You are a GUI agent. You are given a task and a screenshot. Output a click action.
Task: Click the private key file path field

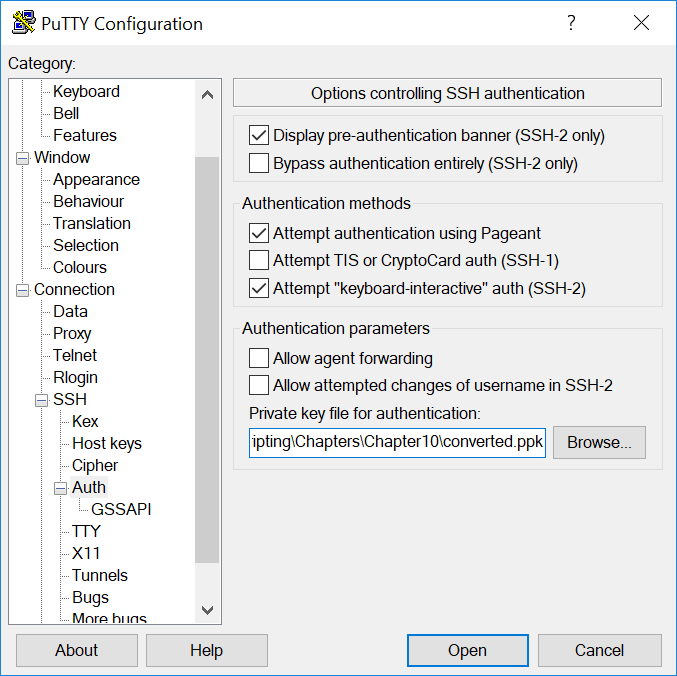[x=397, y=442]
